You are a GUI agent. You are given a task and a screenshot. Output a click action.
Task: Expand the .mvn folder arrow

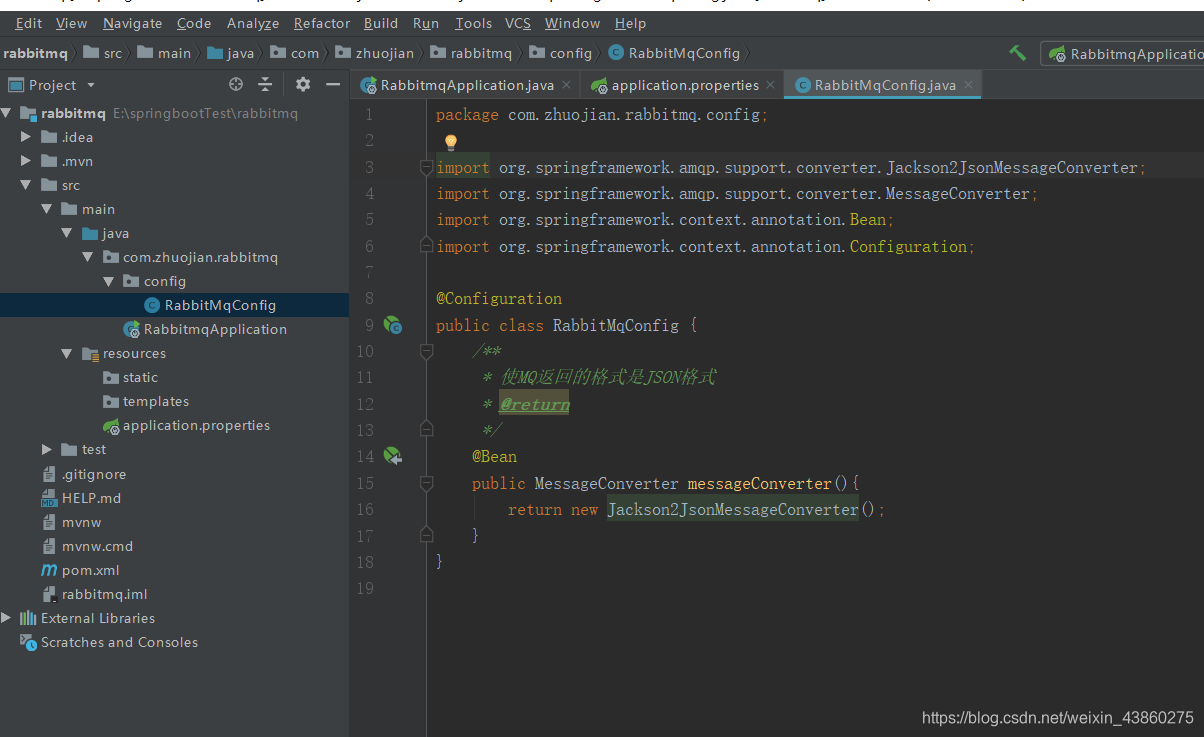coord(27,161)
